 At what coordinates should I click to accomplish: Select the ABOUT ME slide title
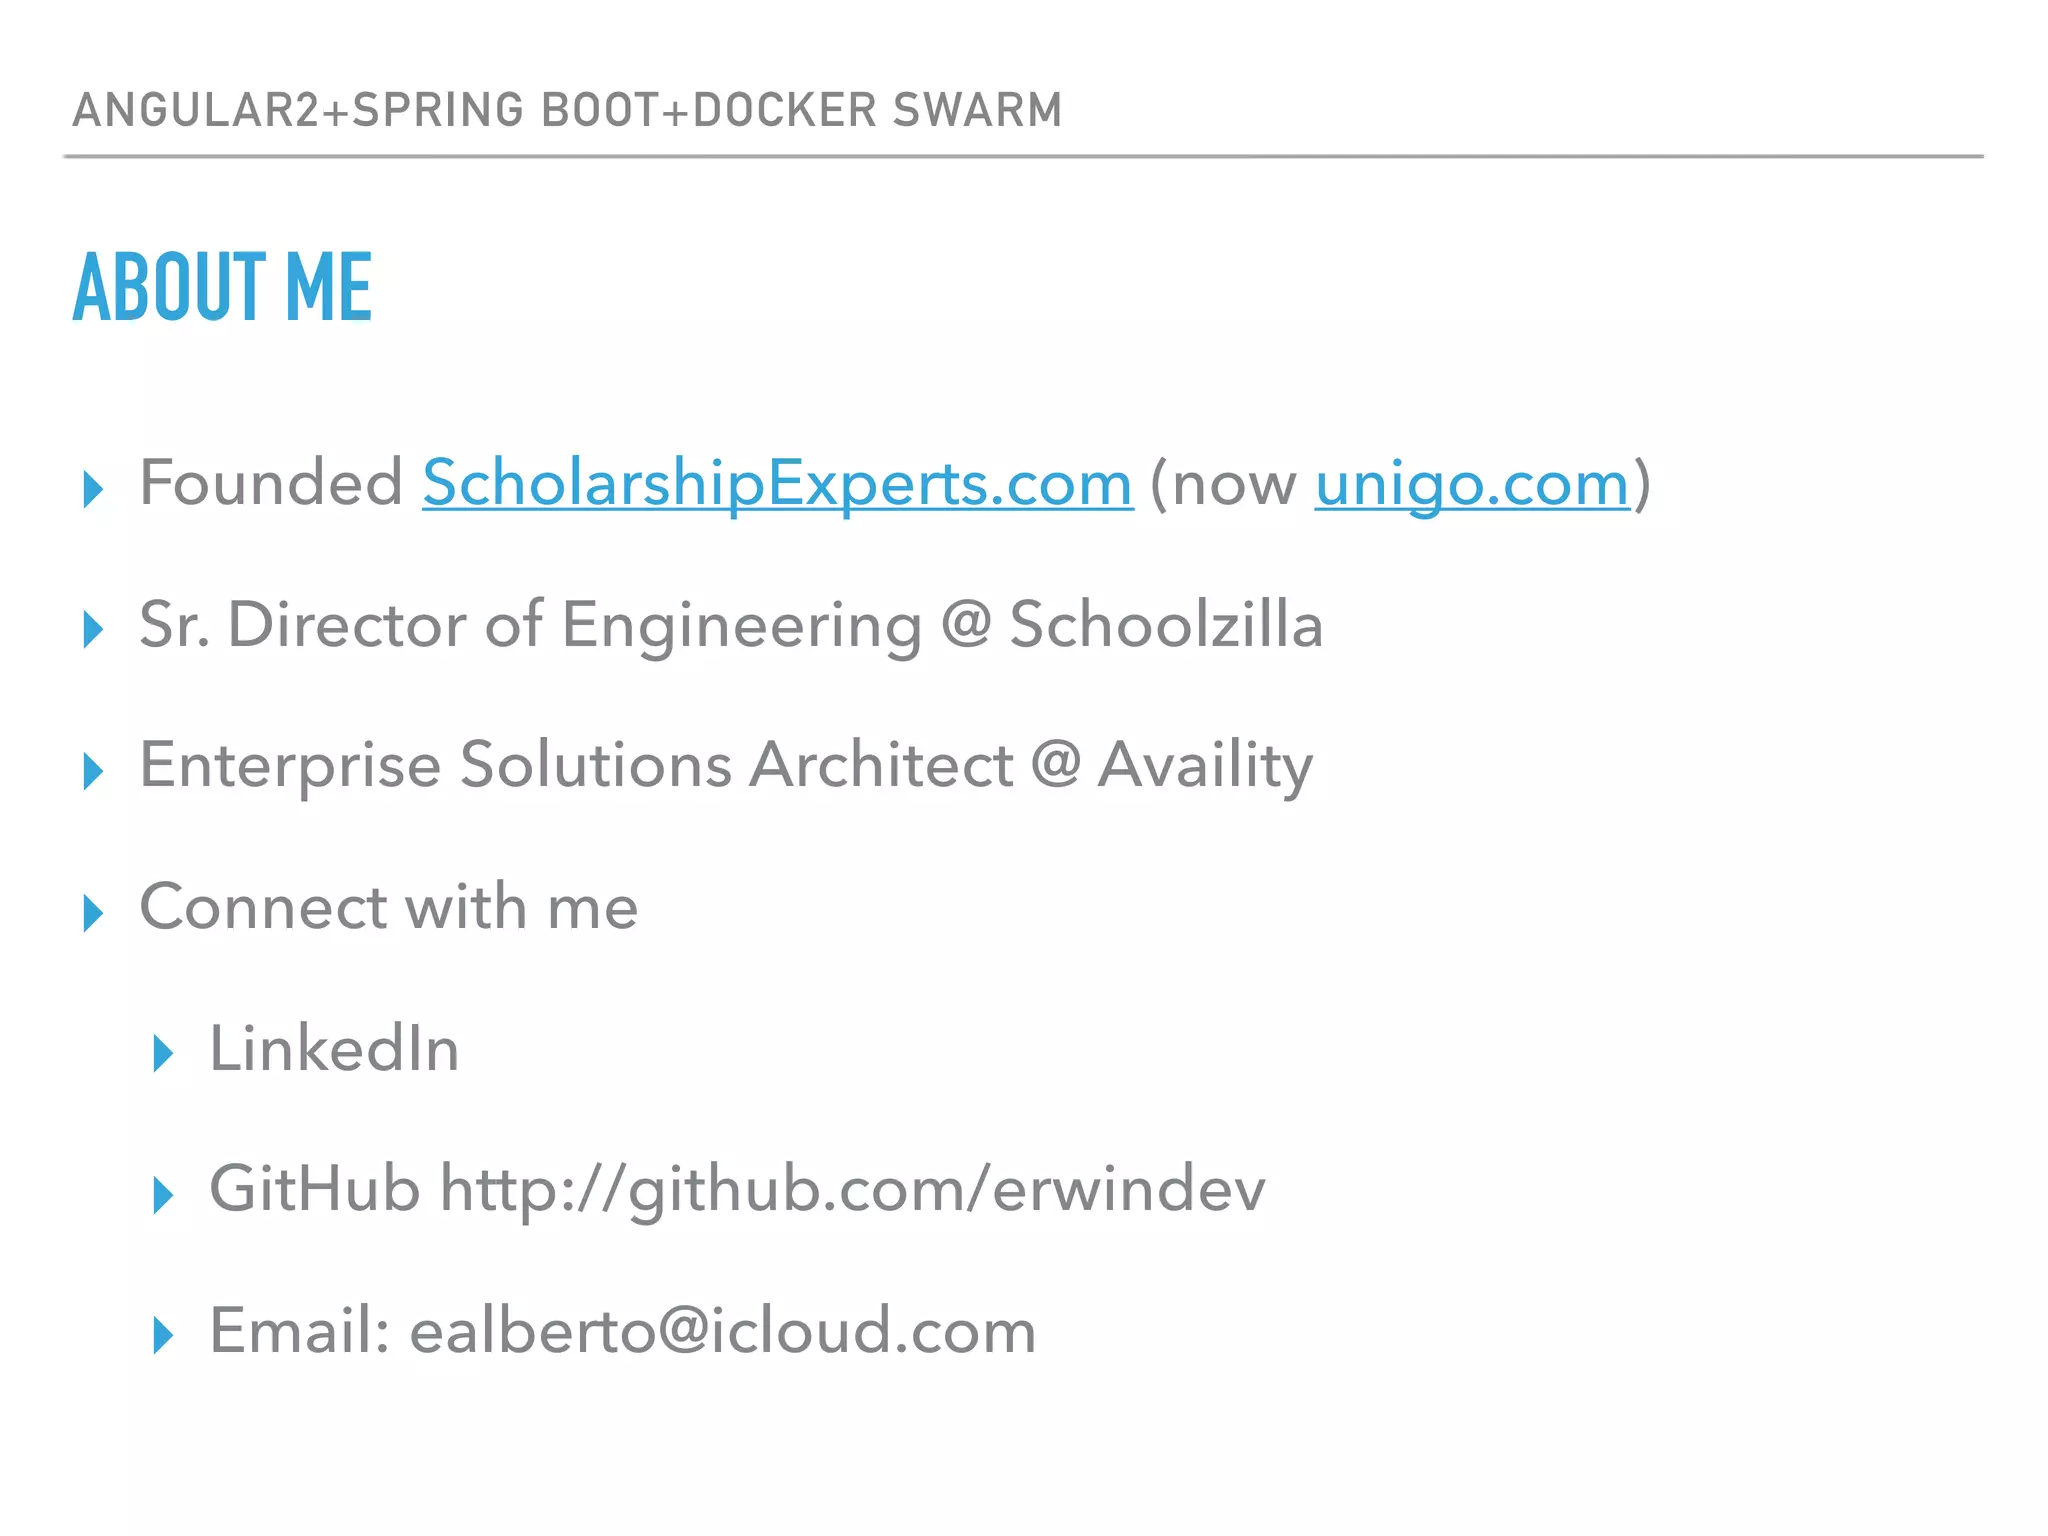pos(222,287)
